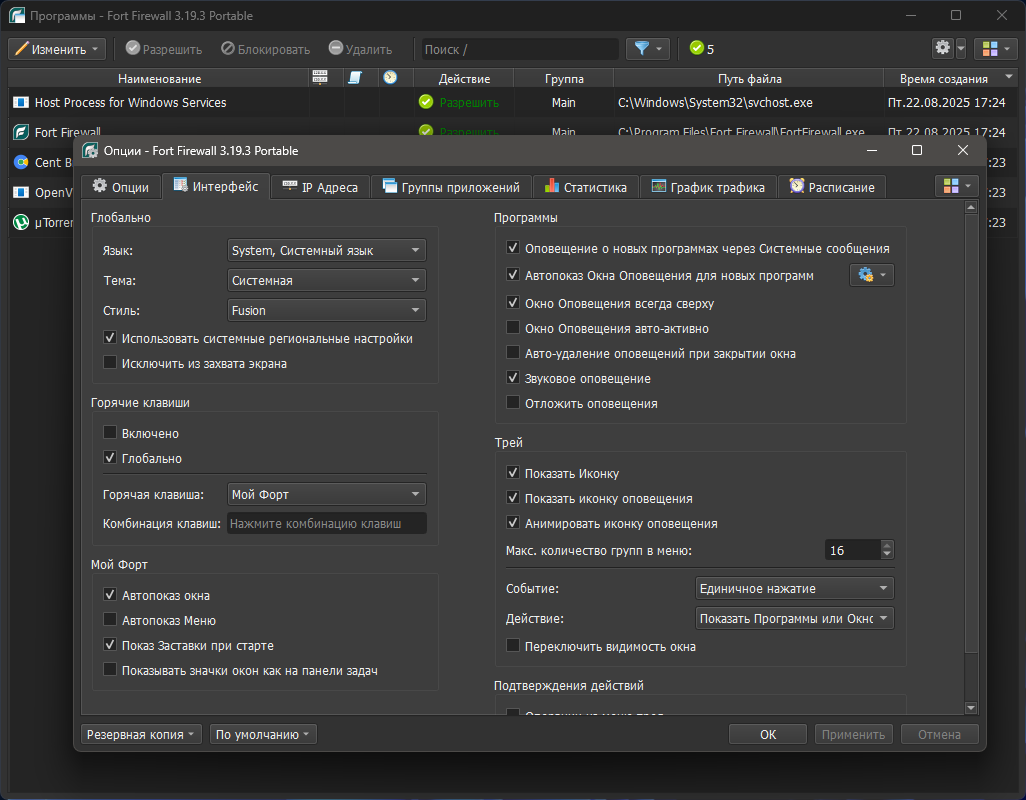Screen dimensions: 1026x800
Task: Click the Применить button
Action: [x=853, y=735]
